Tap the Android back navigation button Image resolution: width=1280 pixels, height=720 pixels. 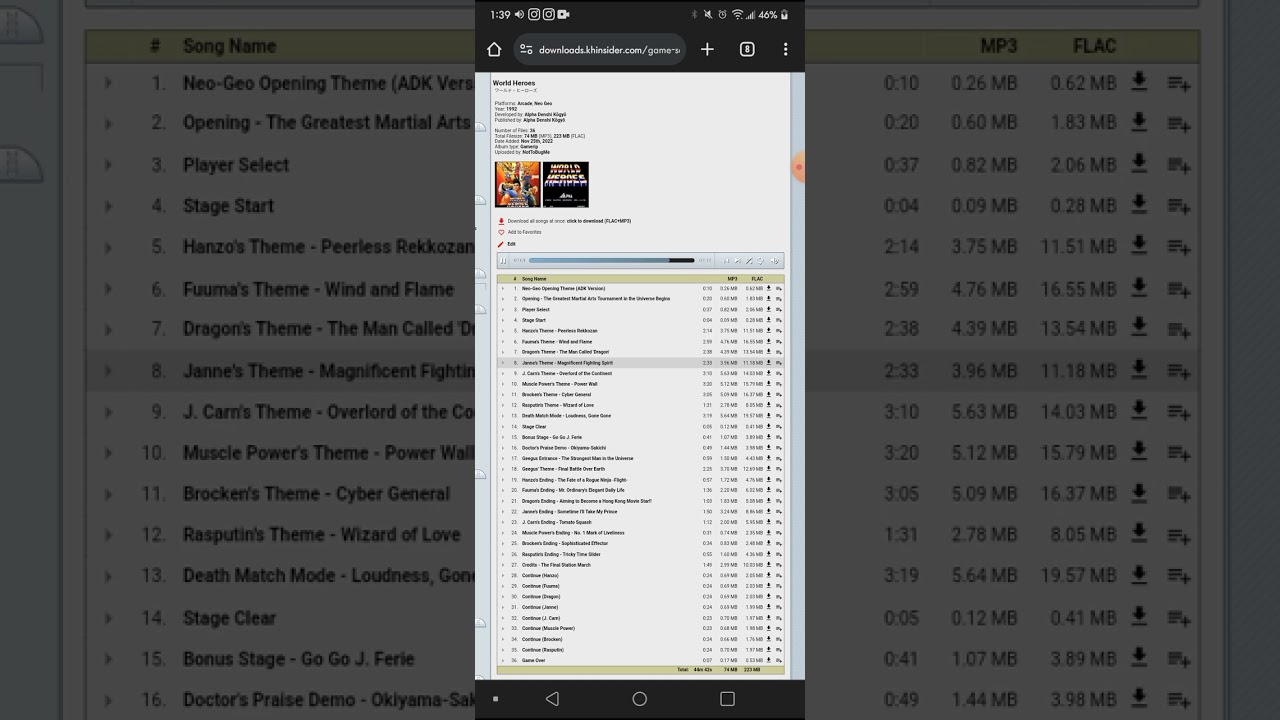coord(552,699)
